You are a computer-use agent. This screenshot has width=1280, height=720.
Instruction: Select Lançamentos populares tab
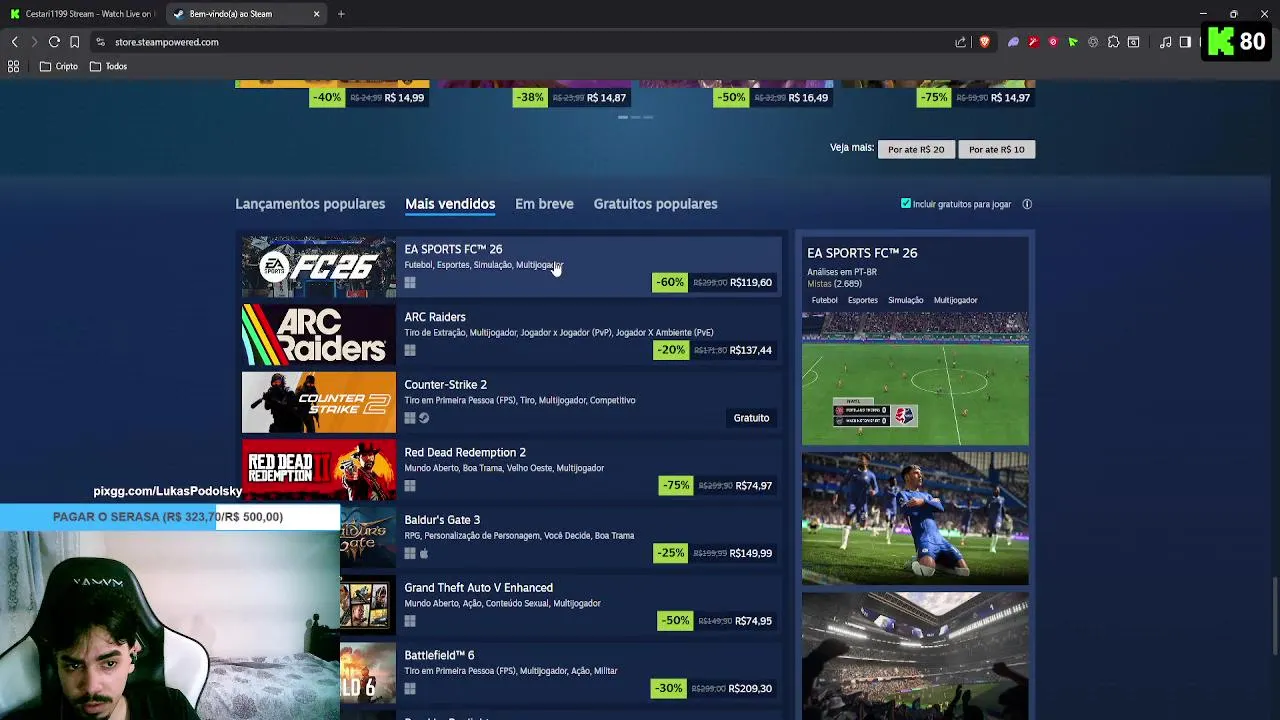[310, 204]
